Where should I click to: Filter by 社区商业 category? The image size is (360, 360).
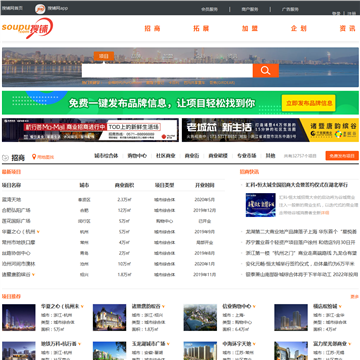(166, 156)
